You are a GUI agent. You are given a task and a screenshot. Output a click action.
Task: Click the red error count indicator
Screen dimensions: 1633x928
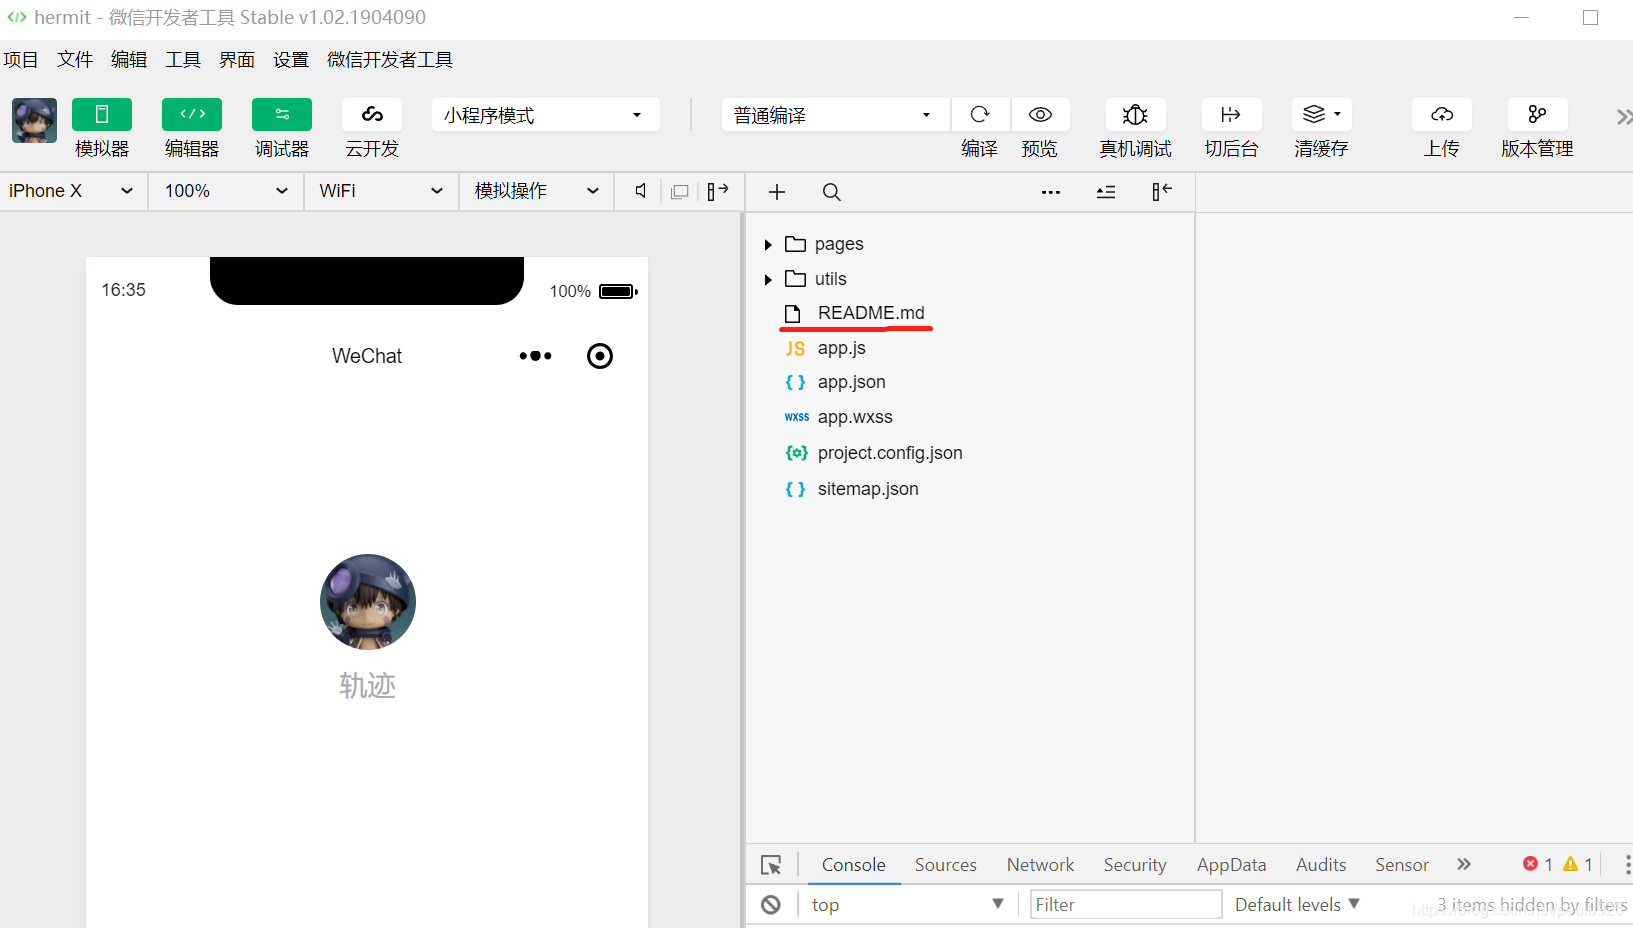click(x=1538, y=864)
